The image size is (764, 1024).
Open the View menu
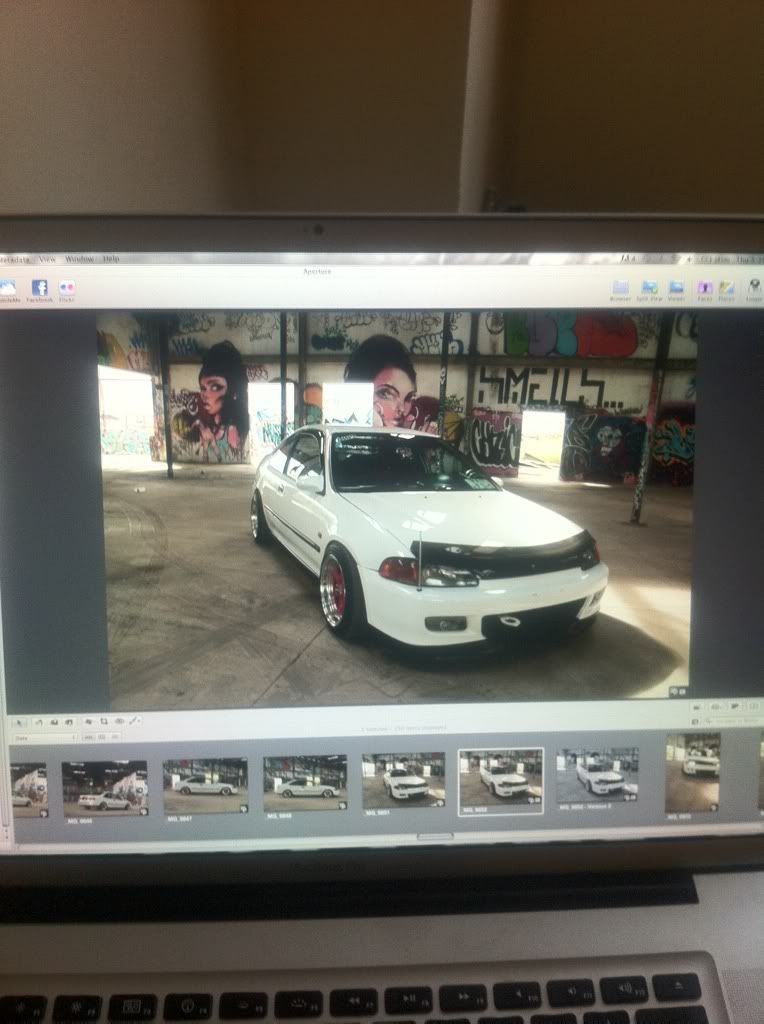coord(47,258)
